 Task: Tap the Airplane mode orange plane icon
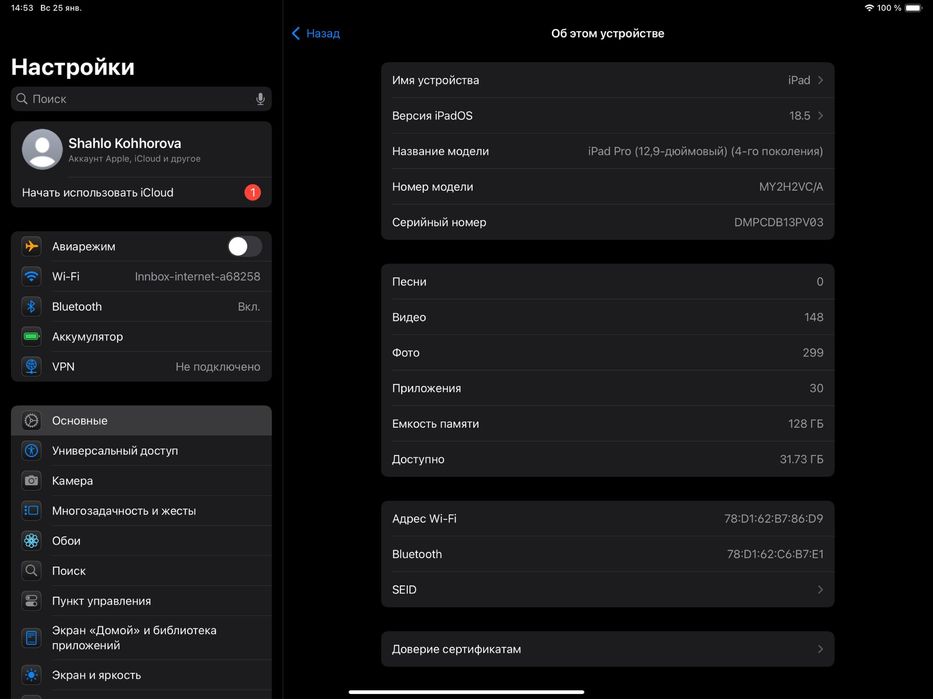[32, 246]
